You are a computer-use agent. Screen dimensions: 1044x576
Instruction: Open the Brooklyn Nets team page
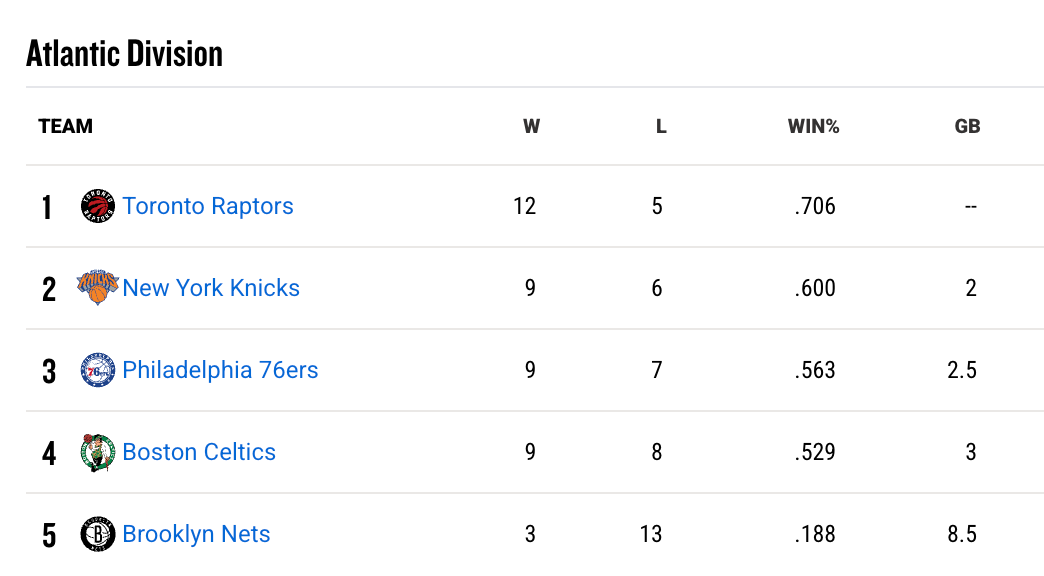(x=196, y=534)
